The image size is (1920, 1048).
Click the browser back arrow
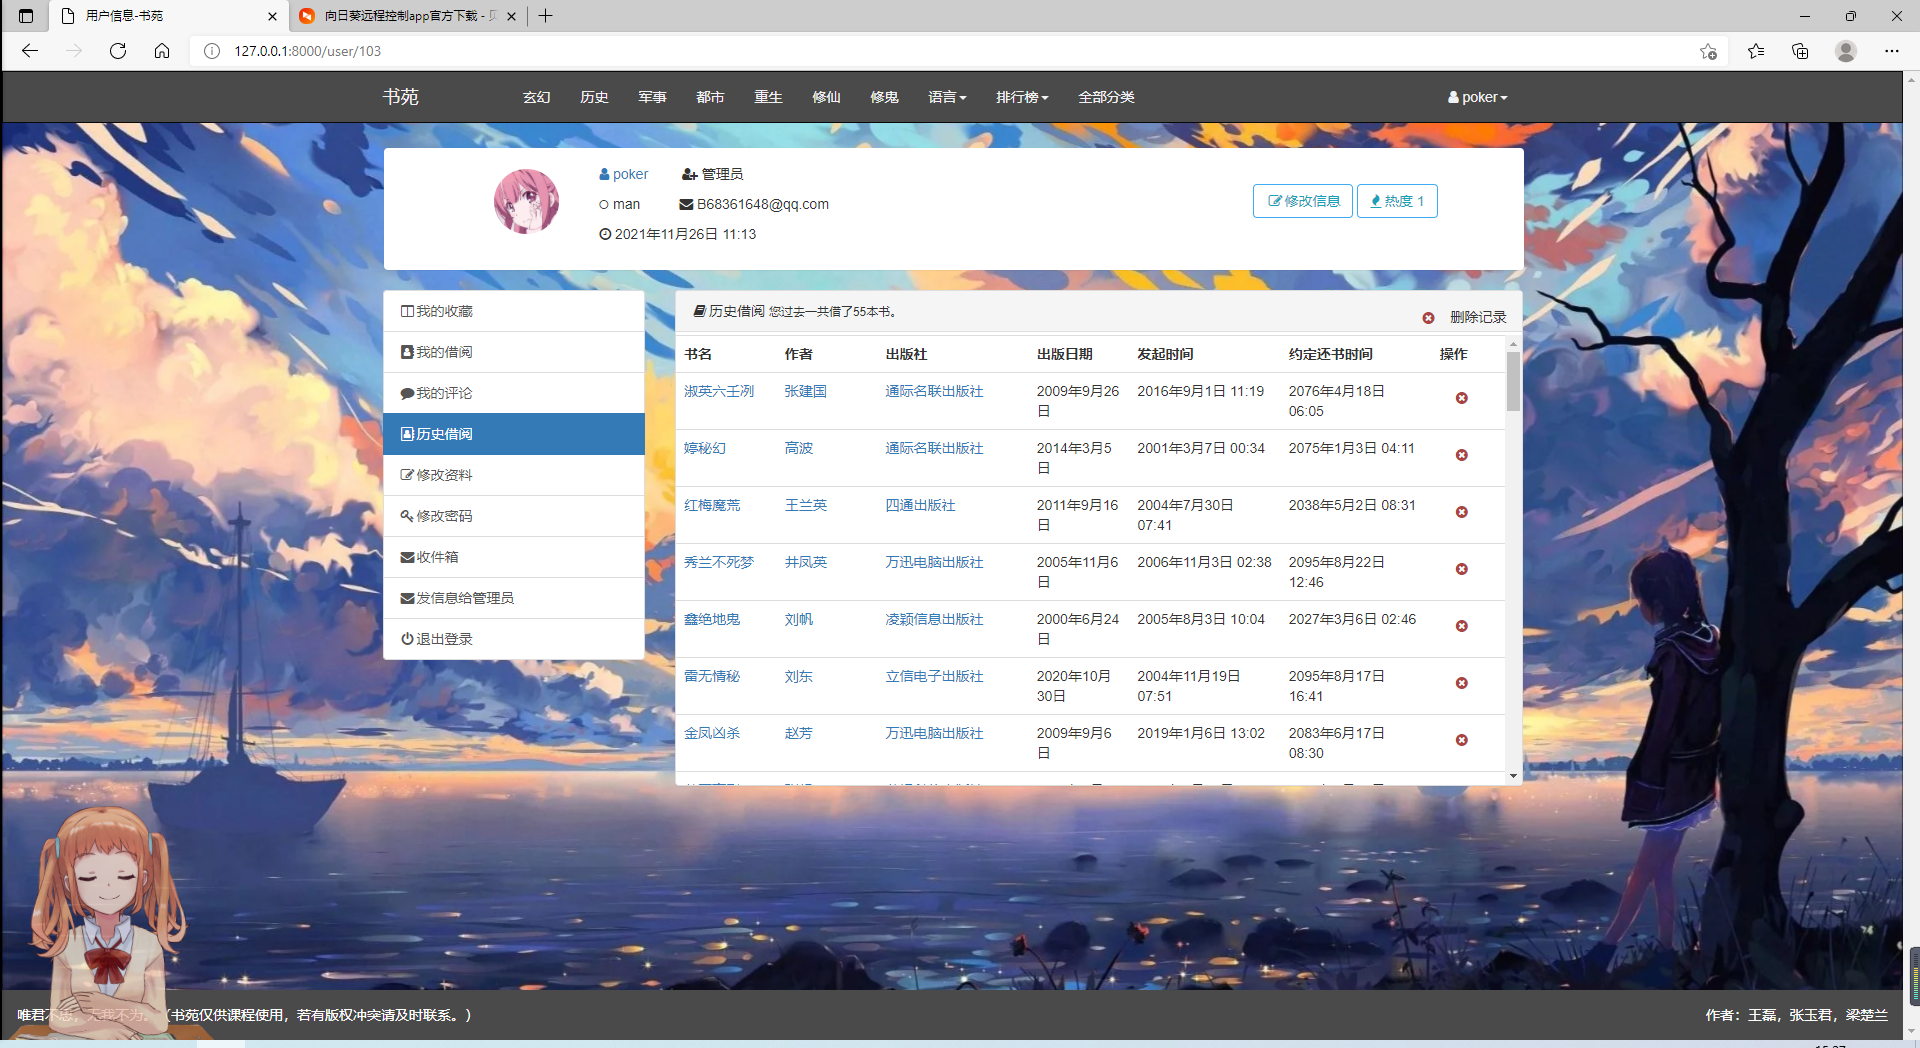tap(30, 51)
